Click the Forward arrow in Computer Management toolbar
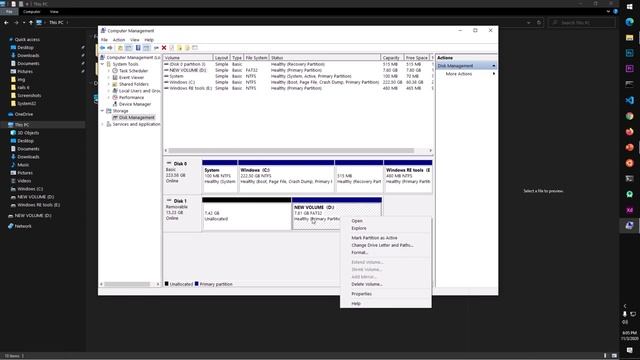 coord(110,48)
